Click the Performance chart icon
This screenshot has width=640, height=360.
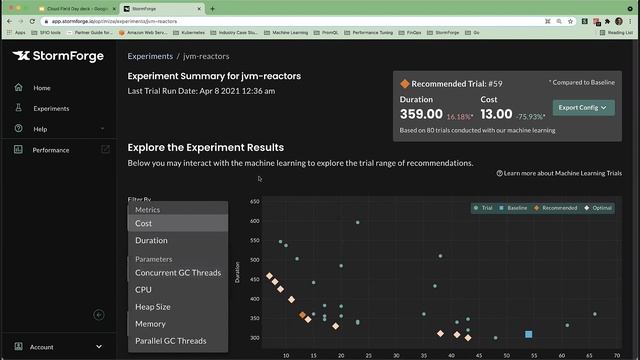click(x=18, y=149)
